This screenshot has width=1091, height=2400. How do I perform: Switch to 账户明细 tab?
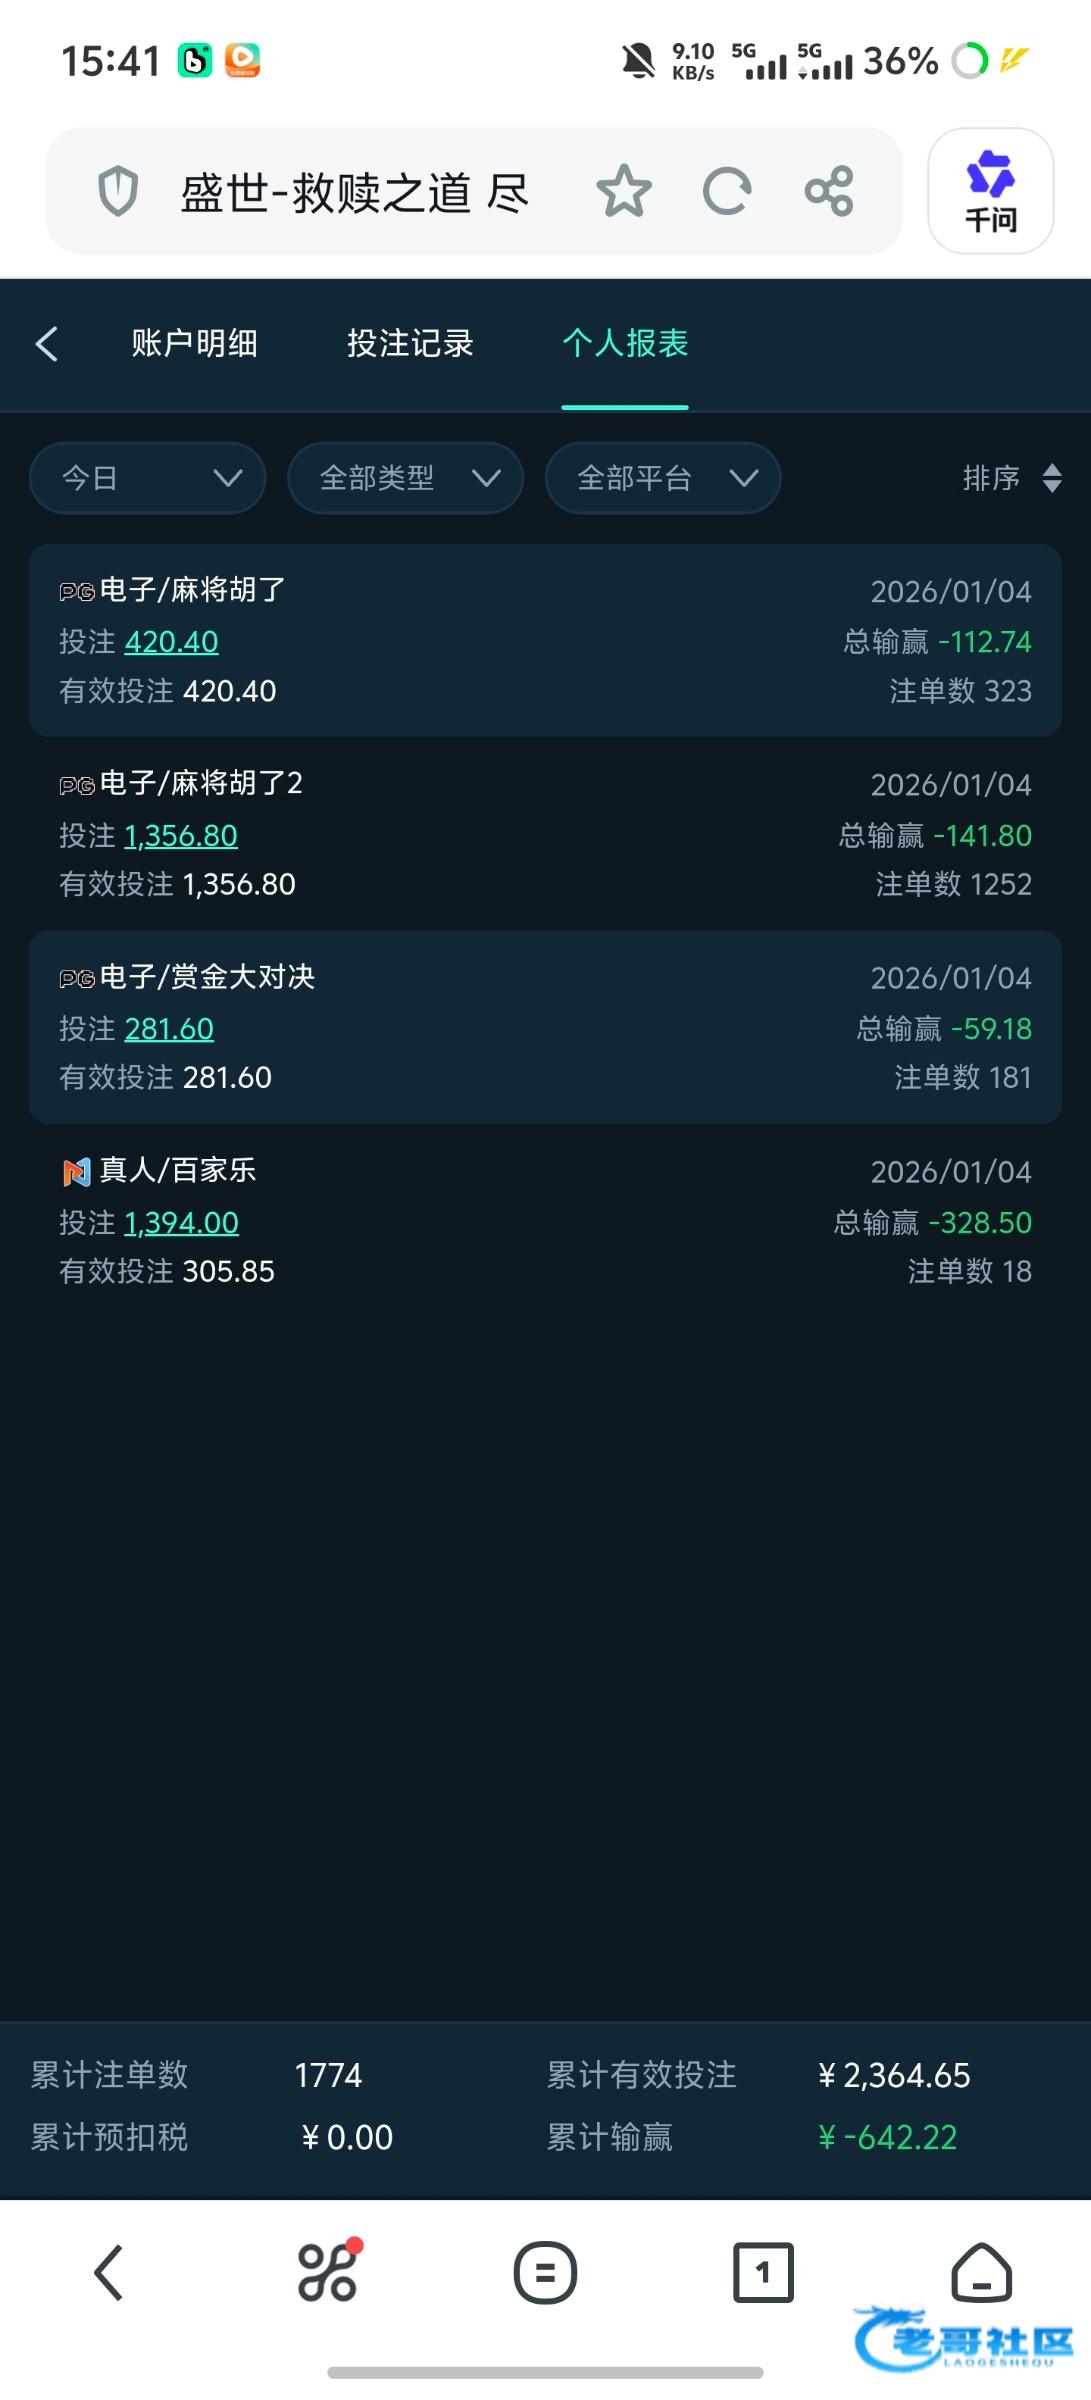(195, 344)
